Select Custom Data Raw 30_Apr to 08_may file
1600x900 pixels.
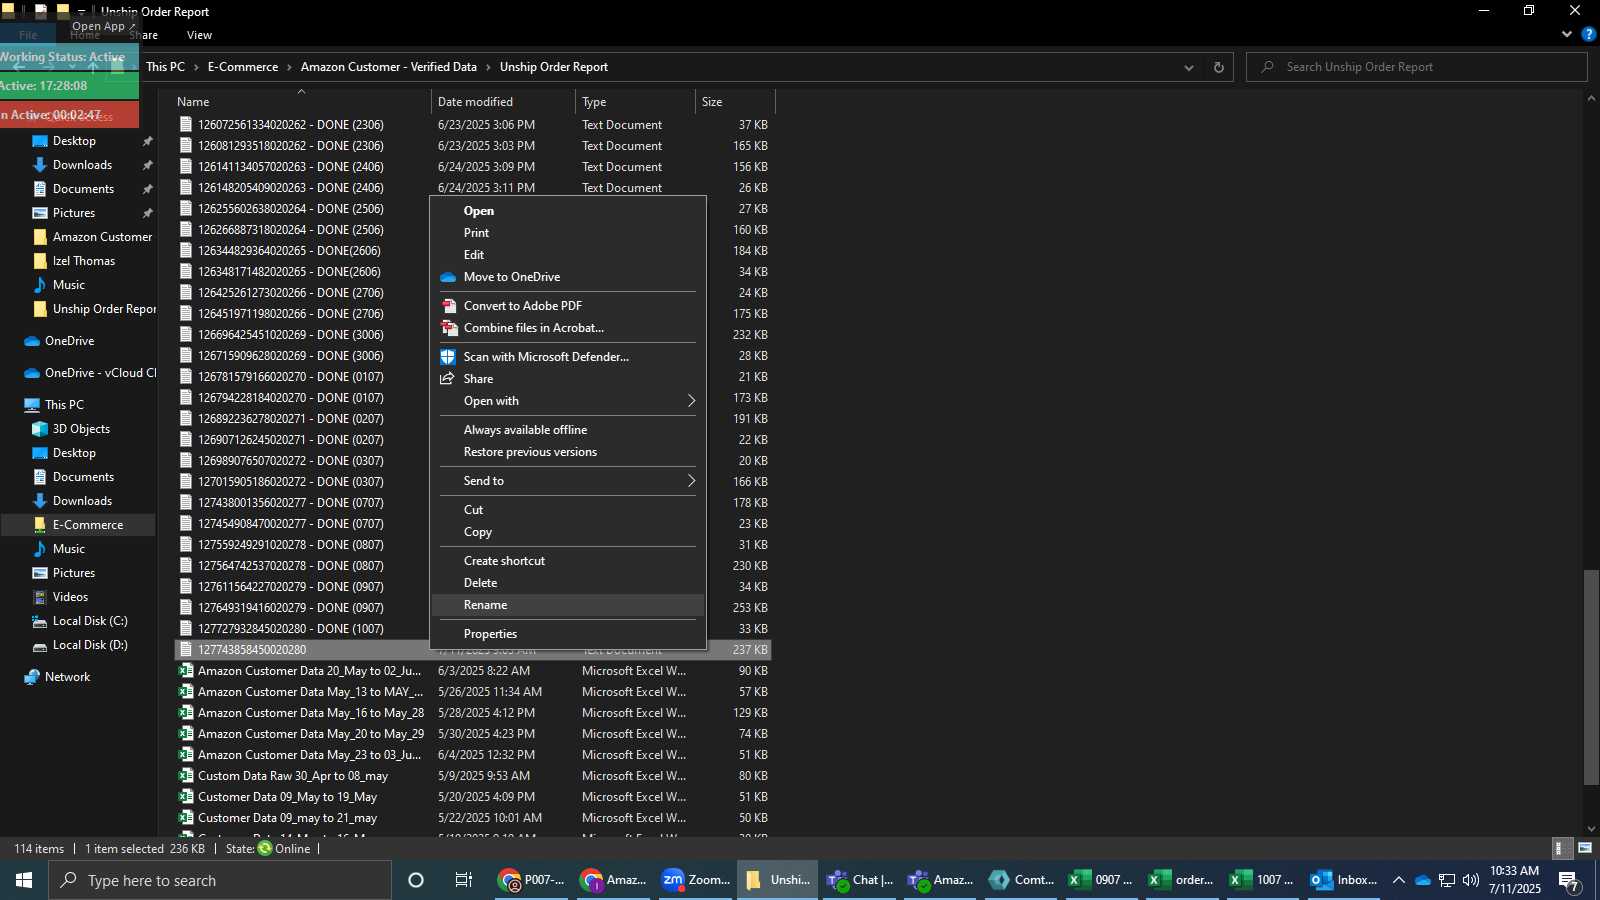[293, 776]
